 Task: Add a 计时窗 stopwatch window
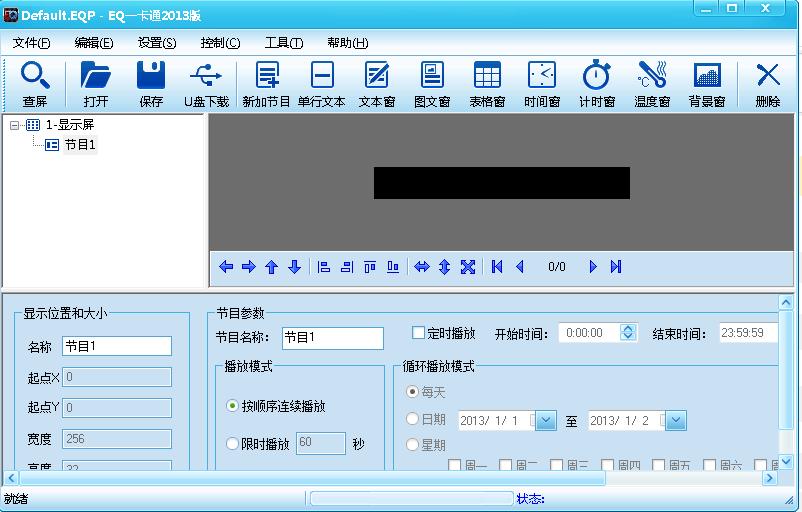[596, 84]
